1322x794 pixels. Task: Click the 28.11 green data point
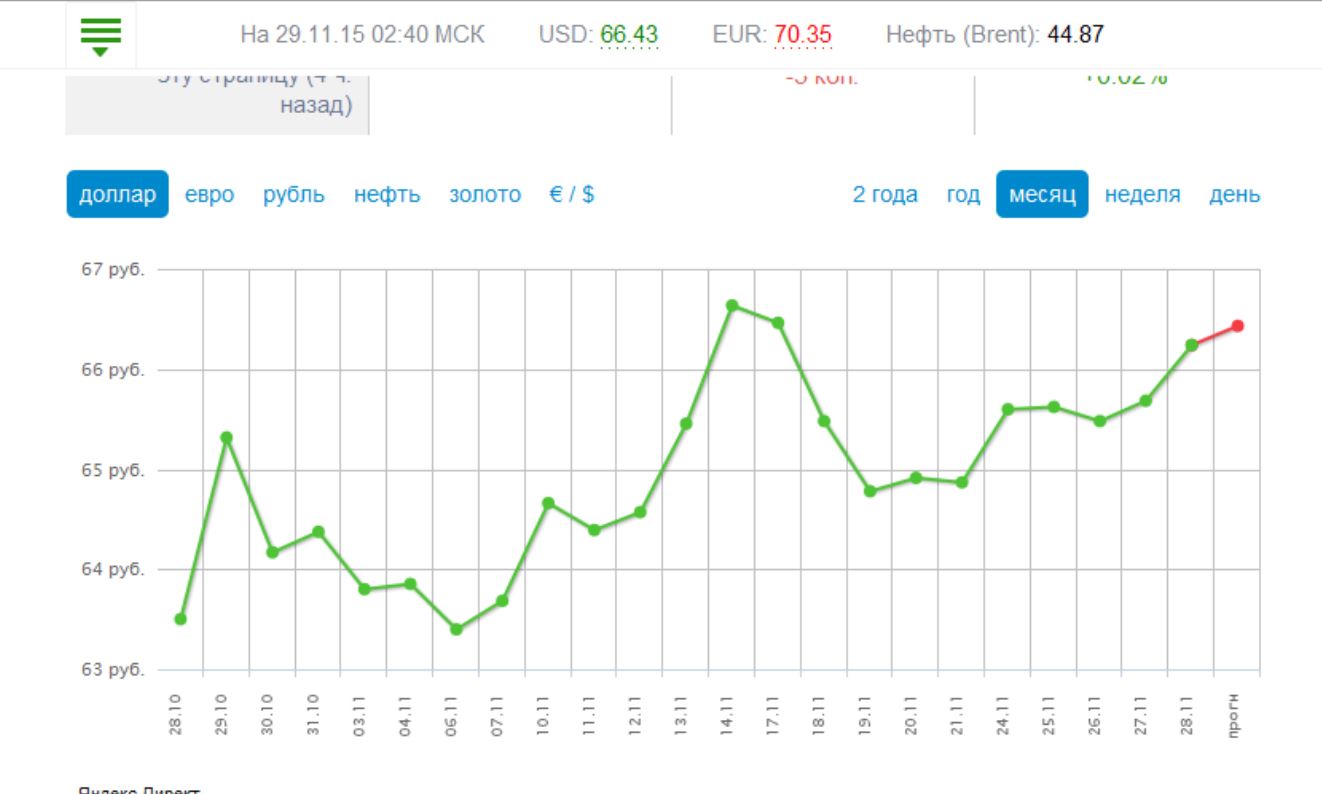click(1191, 345)
